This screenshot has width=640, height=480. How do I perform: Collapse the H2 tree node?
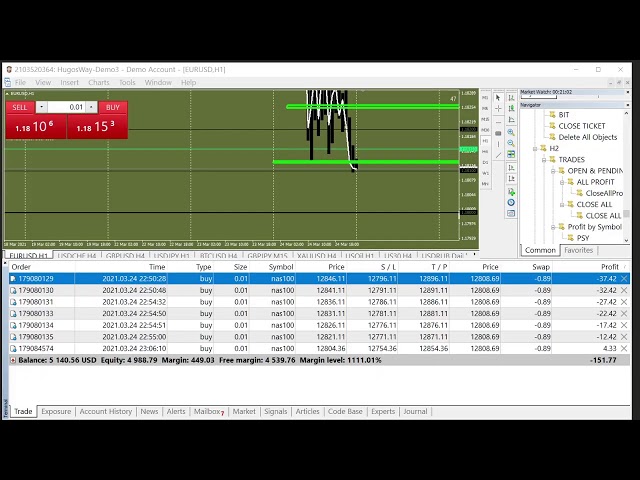[x=534, y=148]
